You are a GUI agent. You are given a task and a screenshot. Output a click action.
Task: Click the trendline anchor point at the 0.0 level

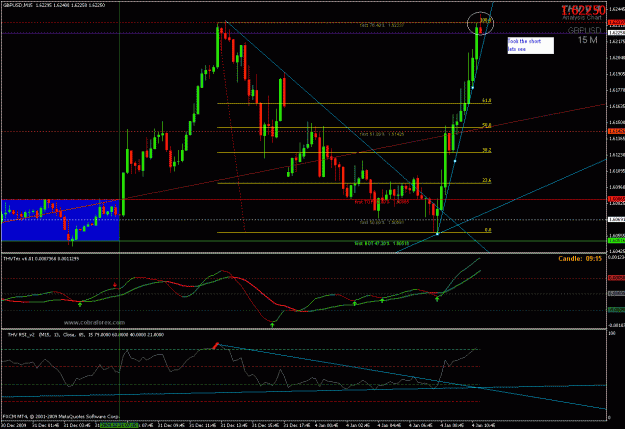click(x=437, y=234)
